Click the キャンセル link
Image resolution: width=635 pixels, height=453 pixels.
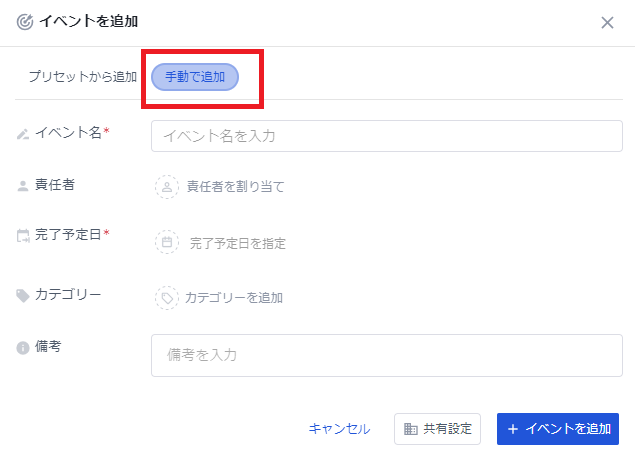(x=339, y=429)
